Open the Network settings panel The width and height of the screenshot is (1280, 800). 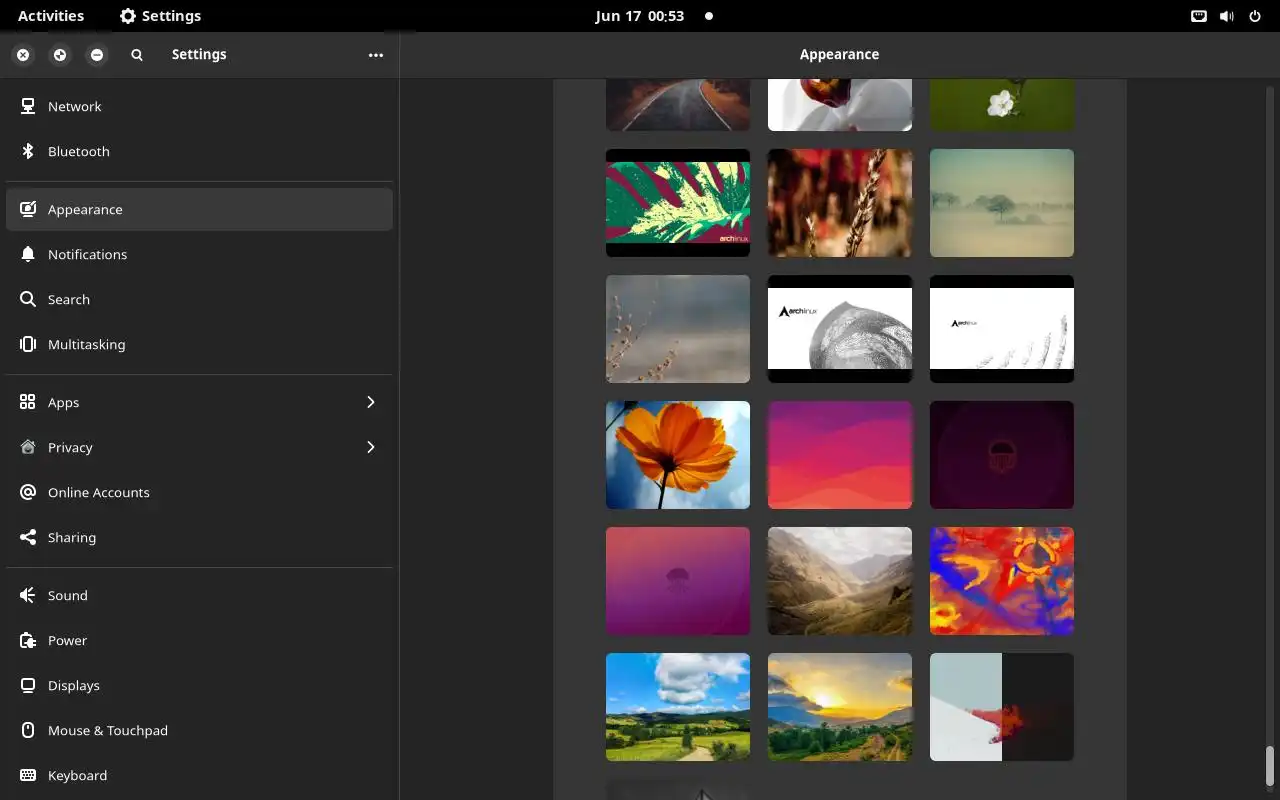click(199, 106)
